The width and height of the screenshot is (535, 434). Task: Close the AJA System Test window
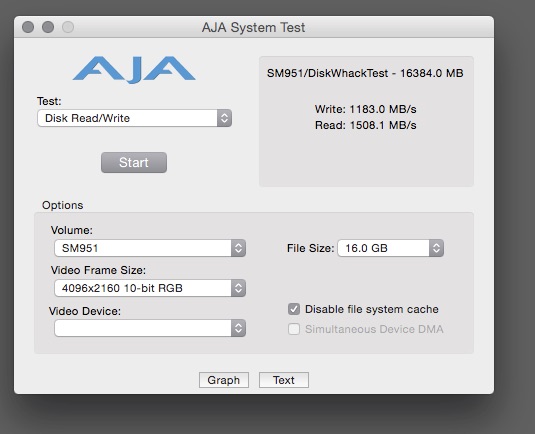28,27
